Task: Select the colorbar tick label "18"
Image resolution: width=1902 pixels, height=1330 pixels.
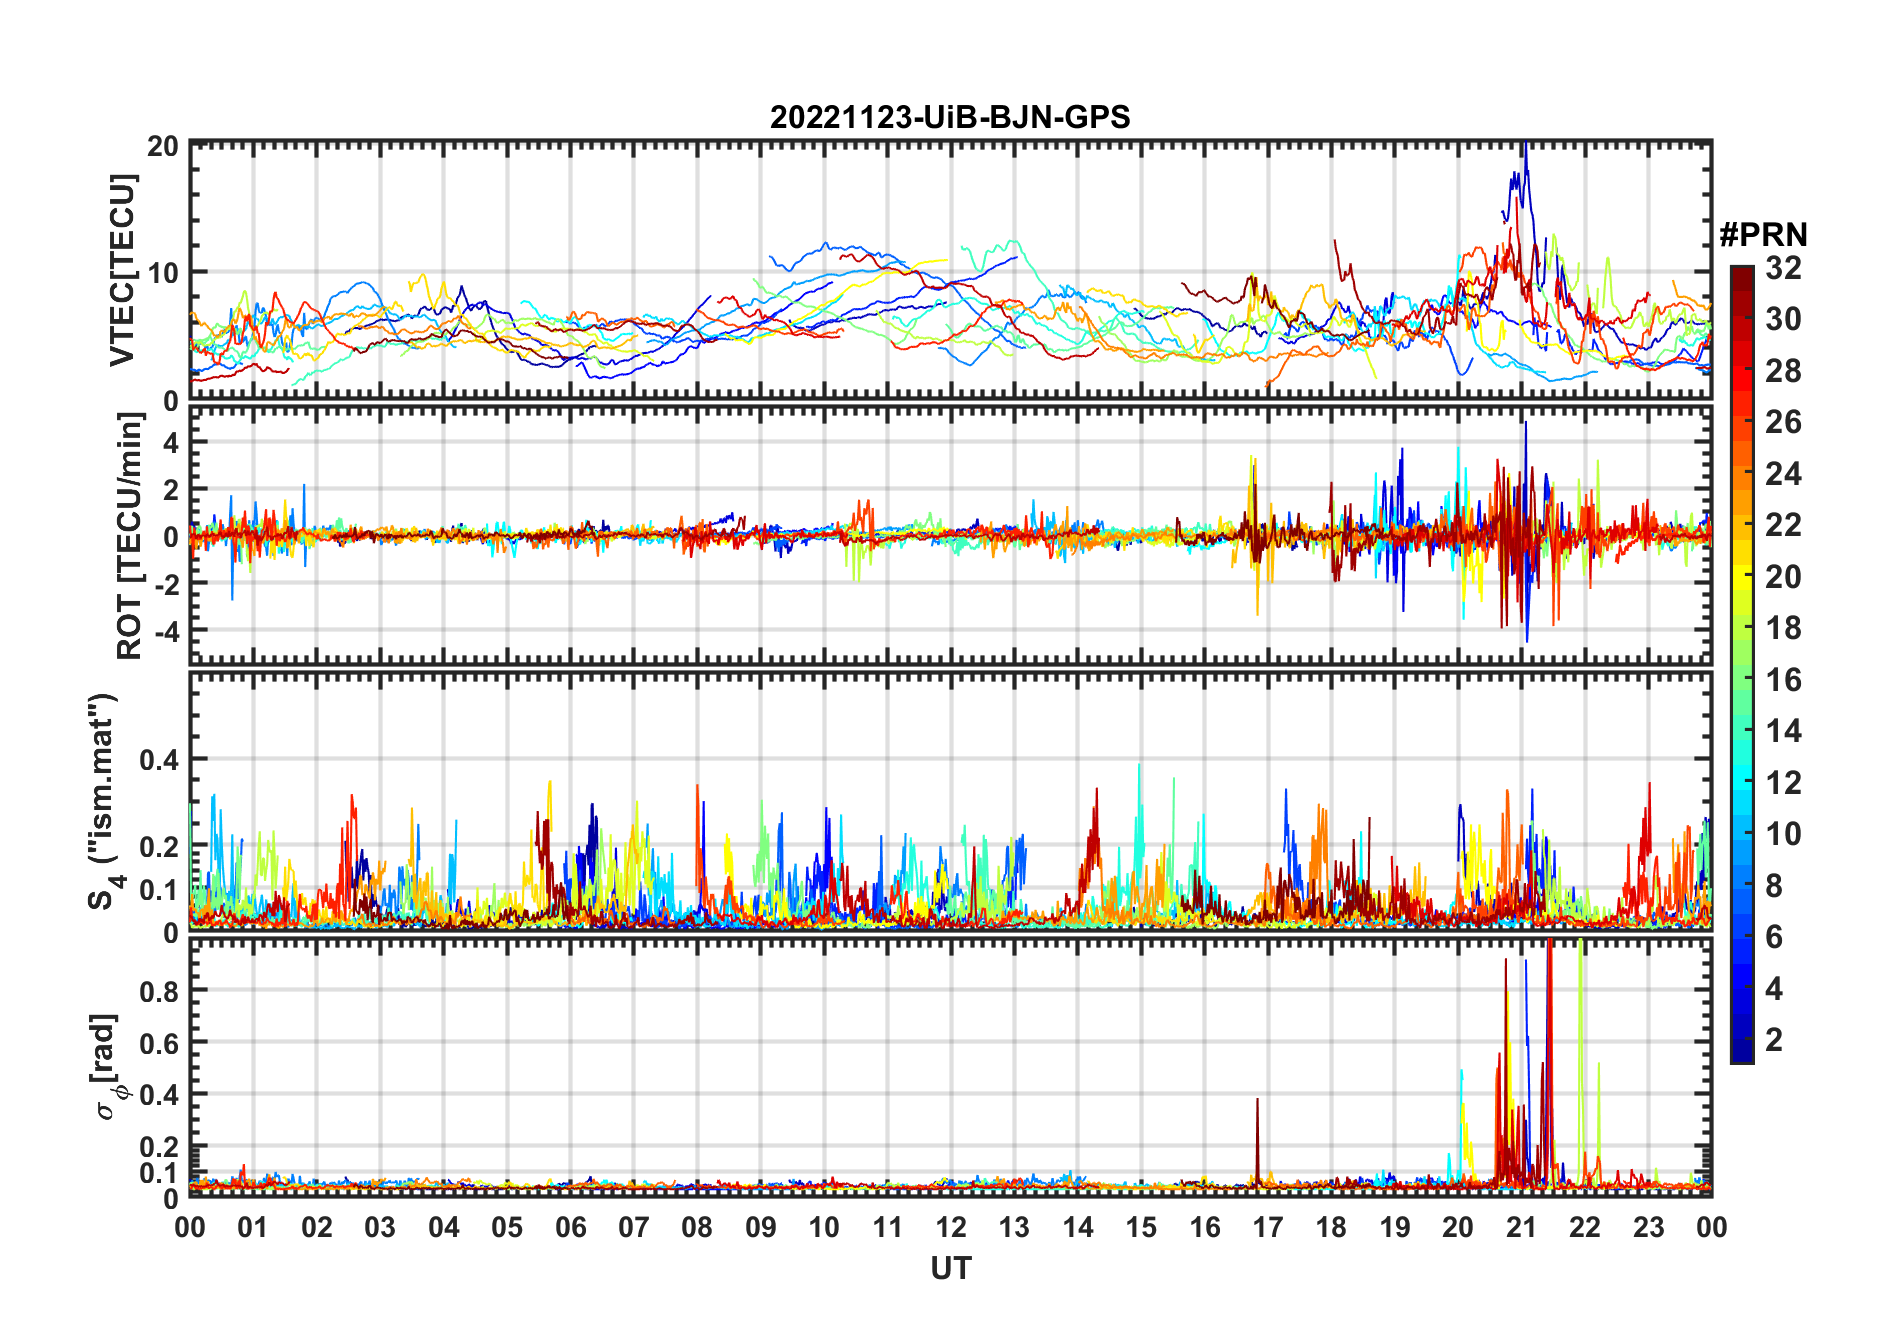Action: (x=1783, y=628)
